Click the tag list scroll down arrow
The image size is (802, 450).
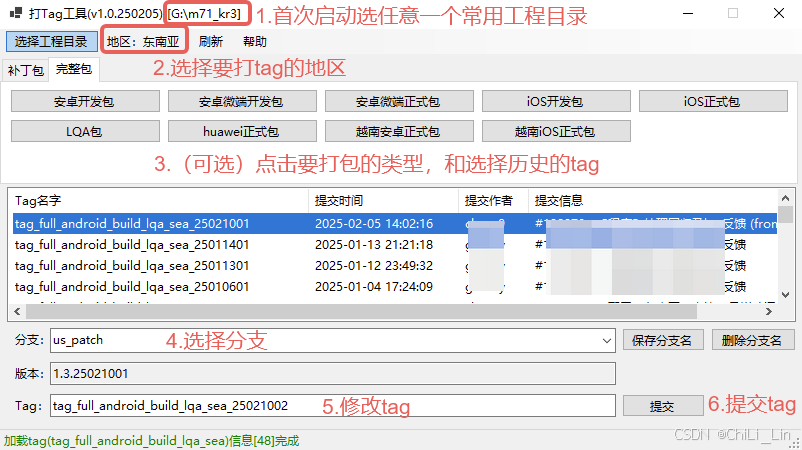pyautogui.click(x=786, y=295)
